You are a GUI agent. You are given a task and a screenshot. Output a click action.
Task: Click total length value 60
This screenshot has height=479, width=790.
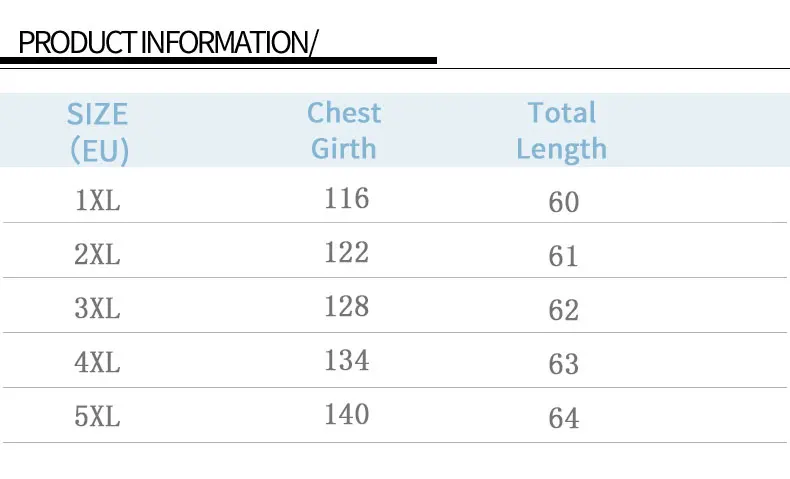pos(564,202)
